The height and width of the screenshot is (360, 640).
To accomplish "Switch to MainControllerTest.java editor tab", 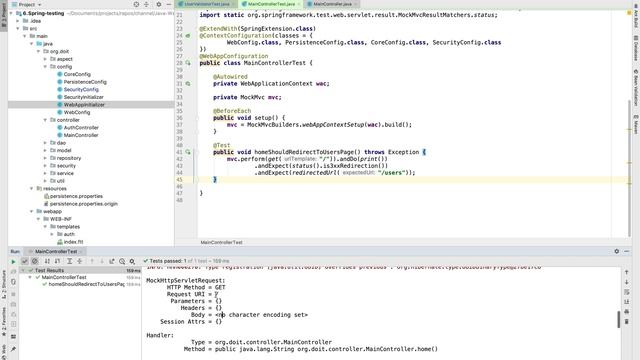I will (x=271, y=4).
